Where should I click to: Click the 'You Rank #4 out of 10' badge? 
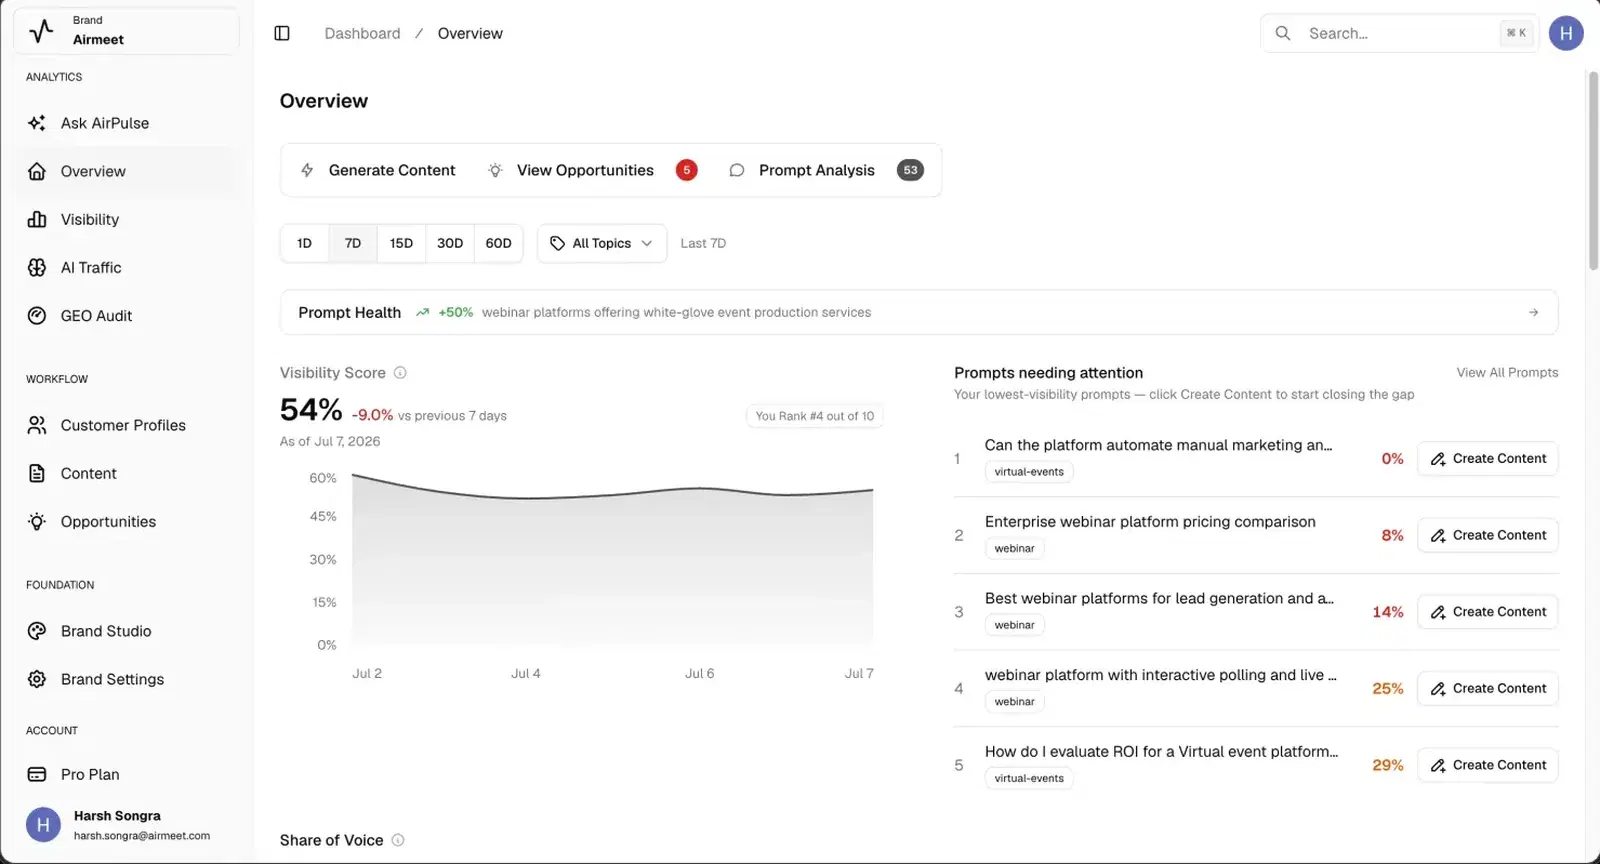pyautogui.click(x=814, y=416)
